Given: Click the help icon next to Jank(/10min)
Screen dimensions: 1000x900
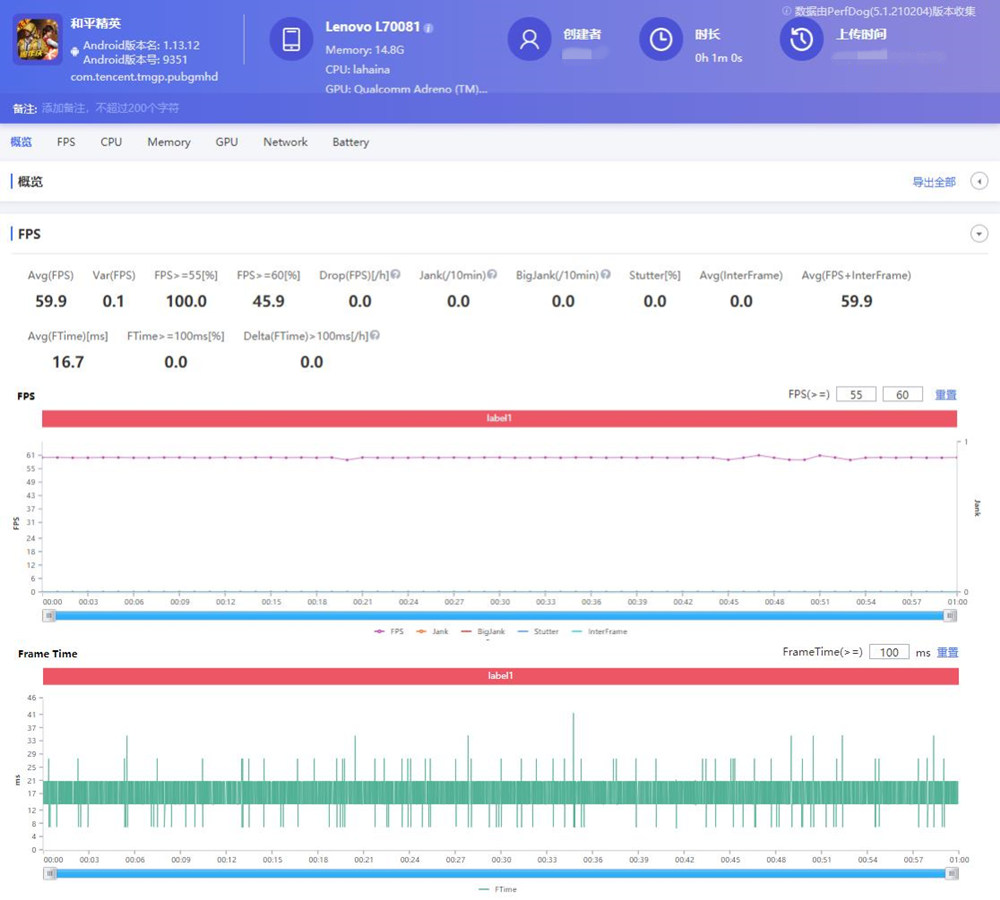Looking at the screenshot, I should (492, 274).
